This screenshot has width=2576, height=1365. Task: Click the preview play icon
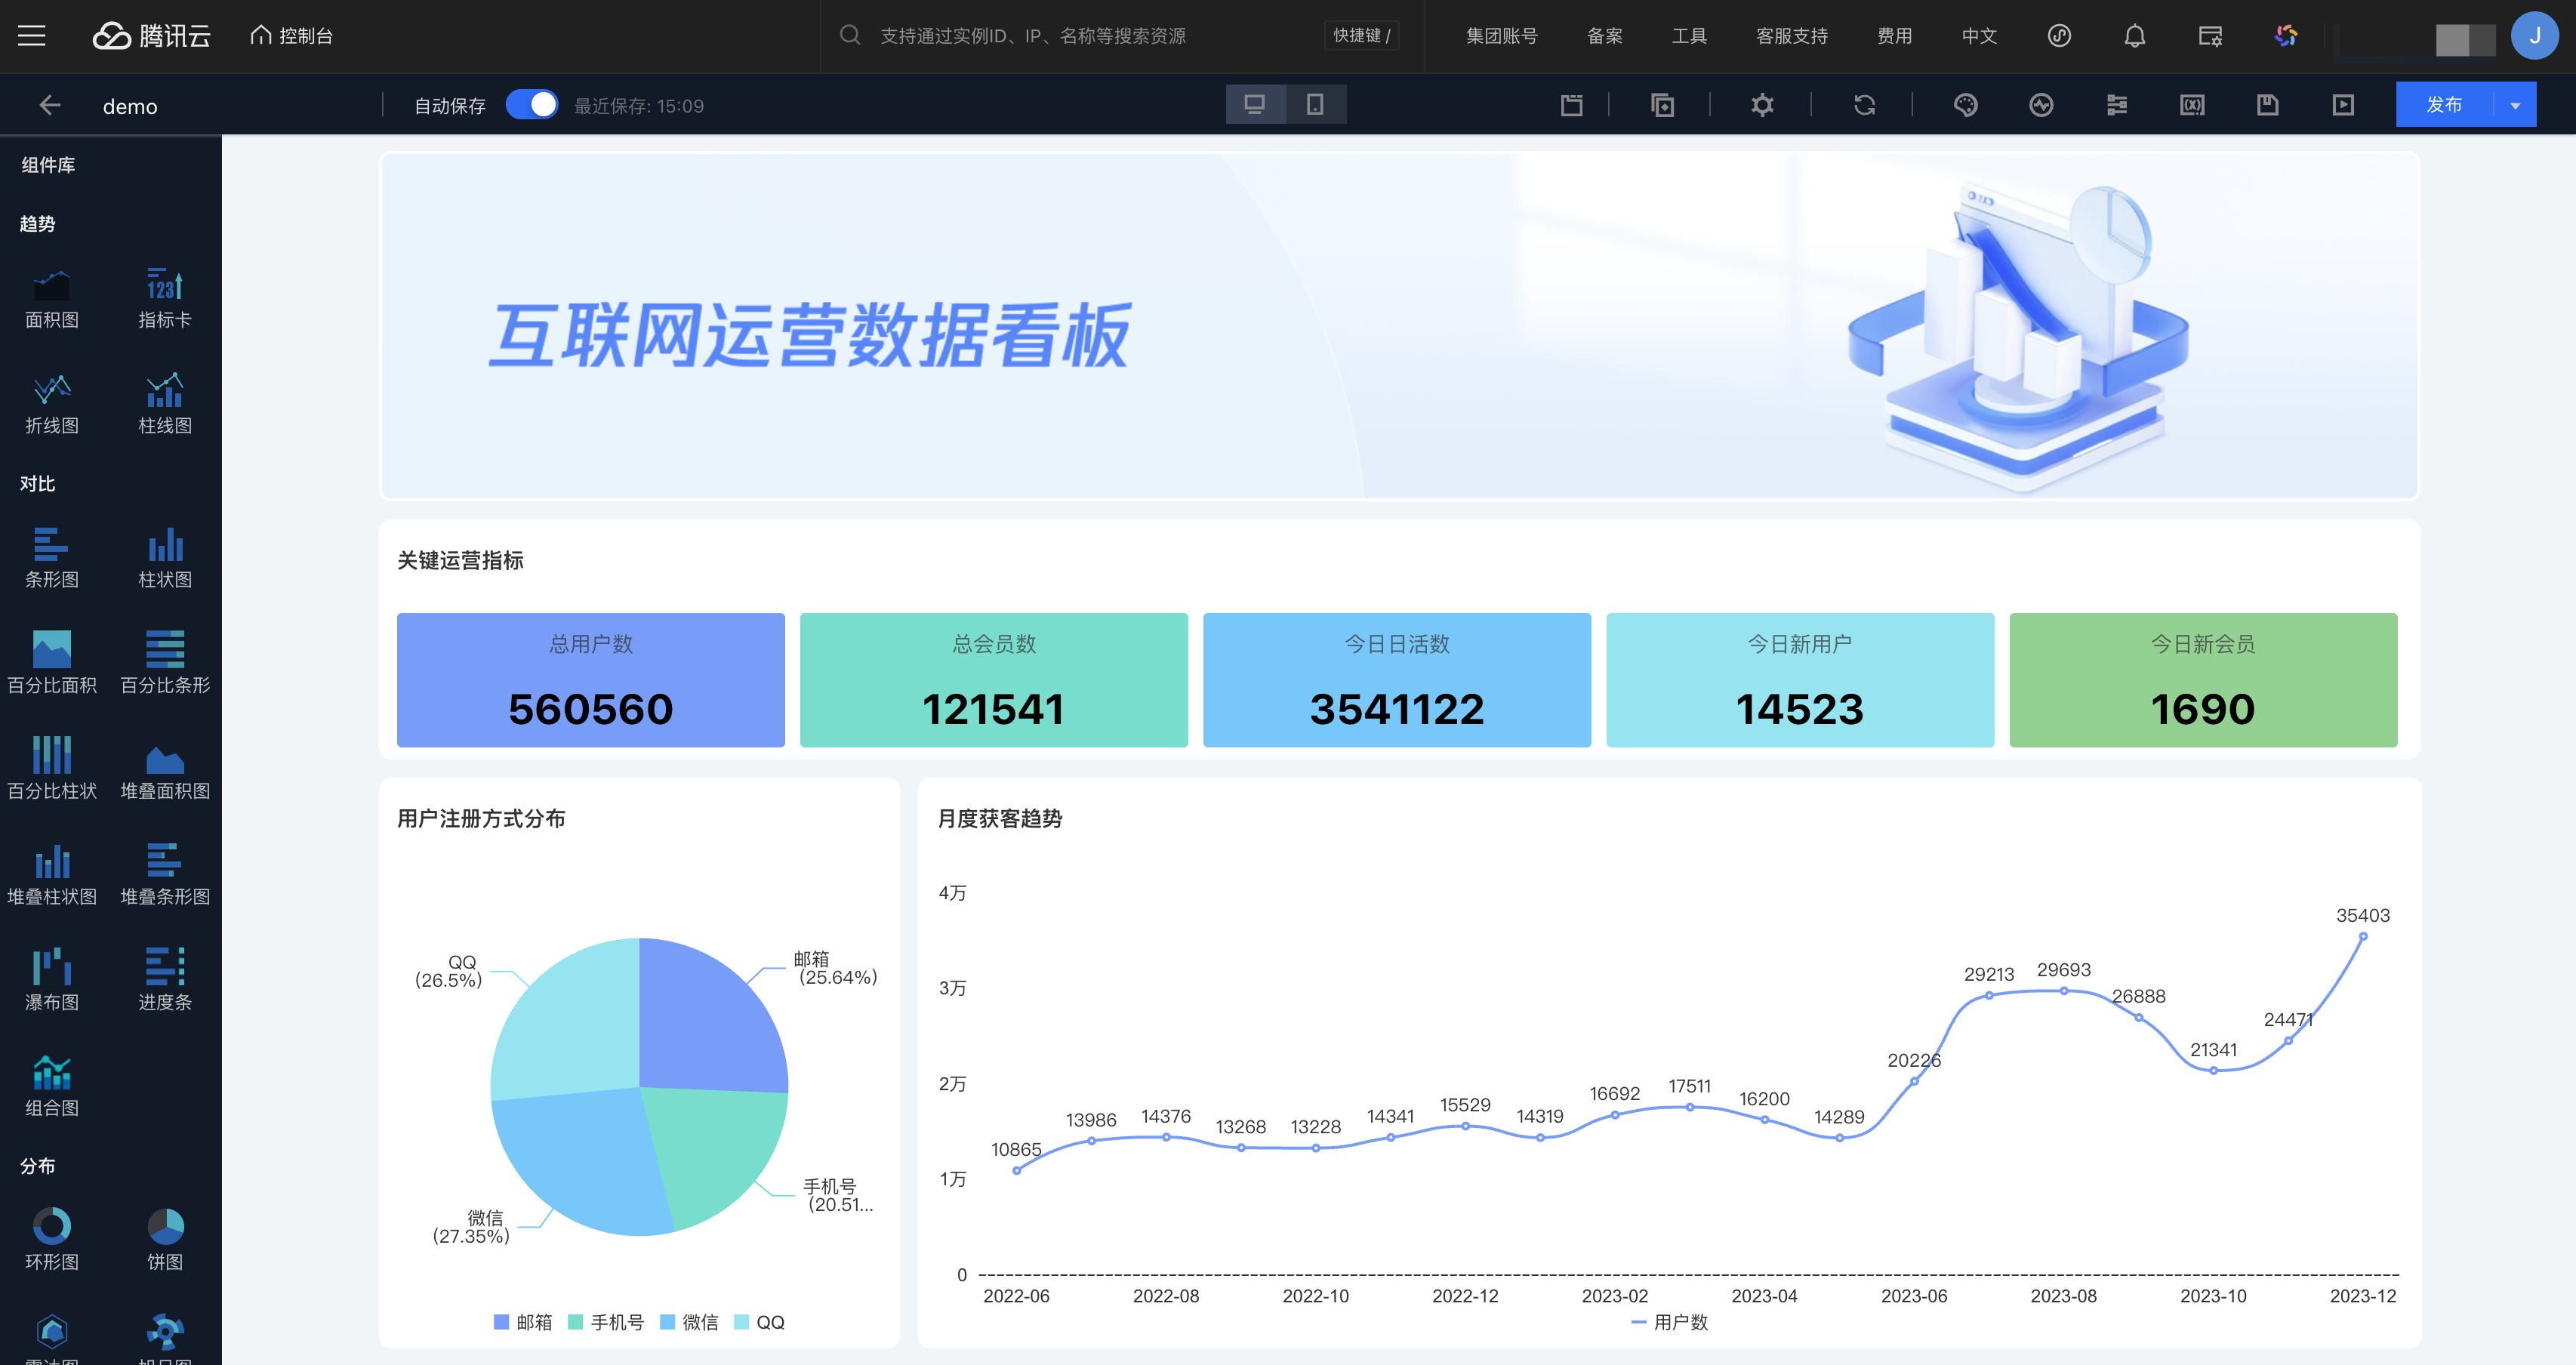(2343, 105)
